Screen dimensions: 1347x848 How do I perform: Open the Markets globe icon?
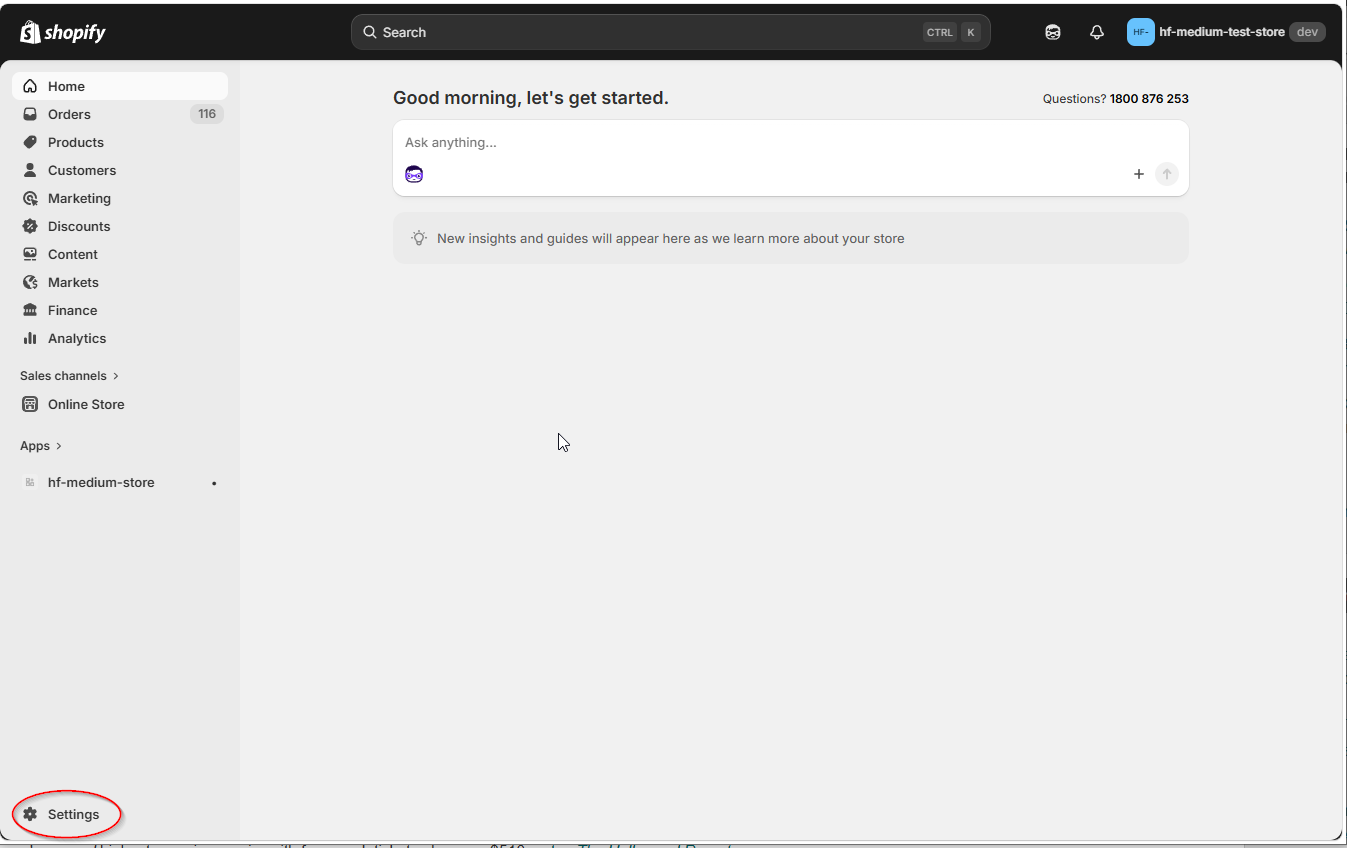coord(30,281)
